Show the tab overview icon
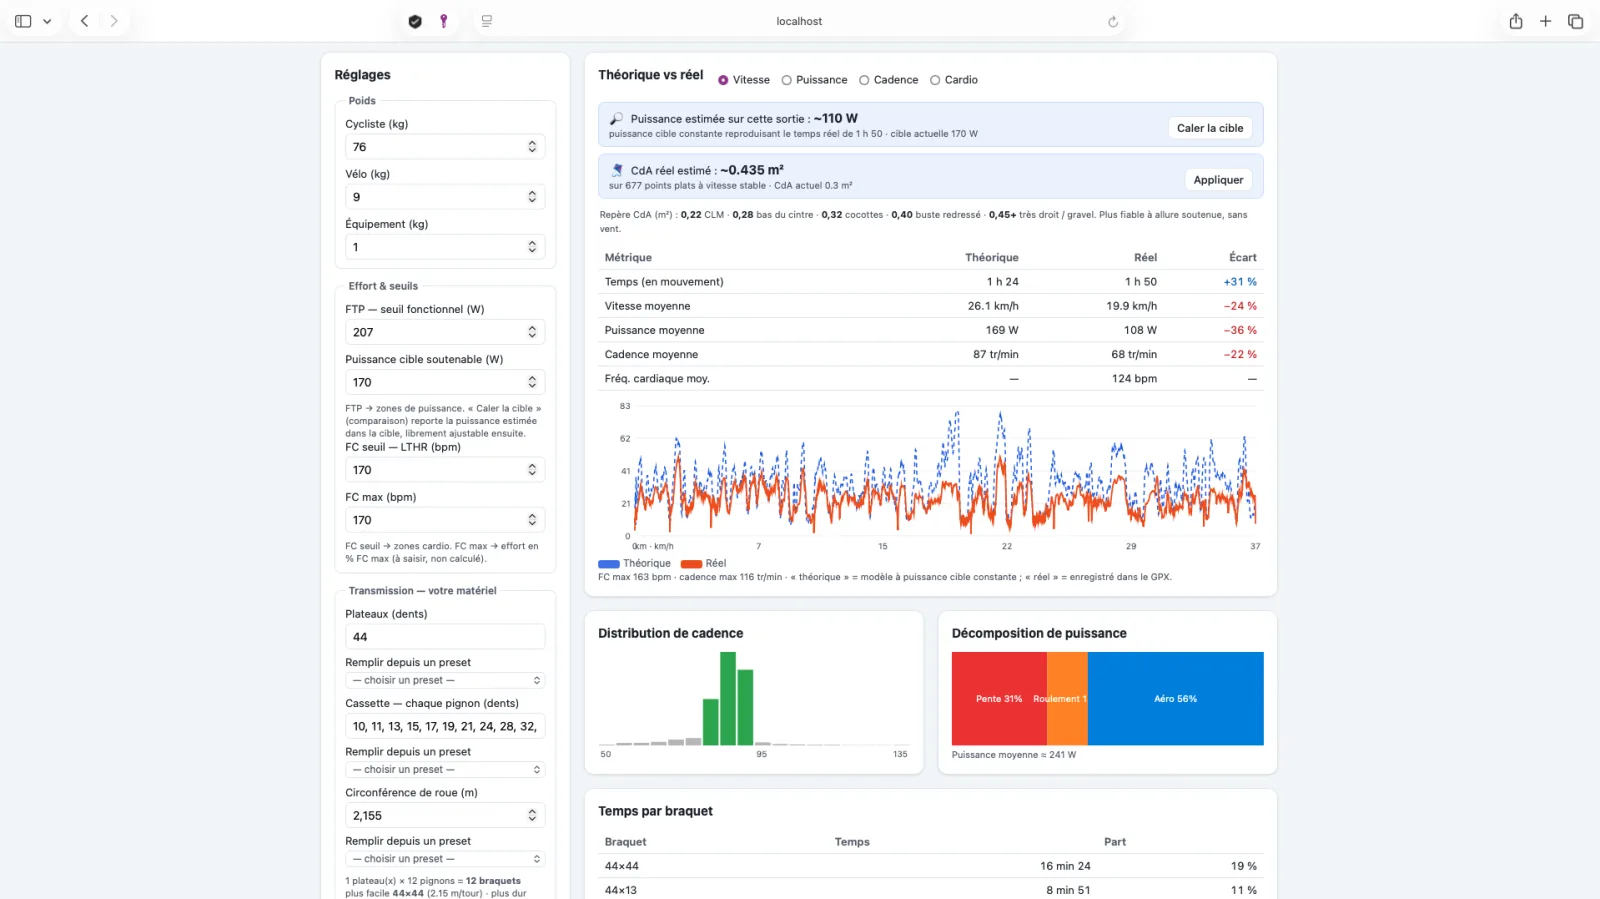1600x899 pixels. coord(1575,21)
